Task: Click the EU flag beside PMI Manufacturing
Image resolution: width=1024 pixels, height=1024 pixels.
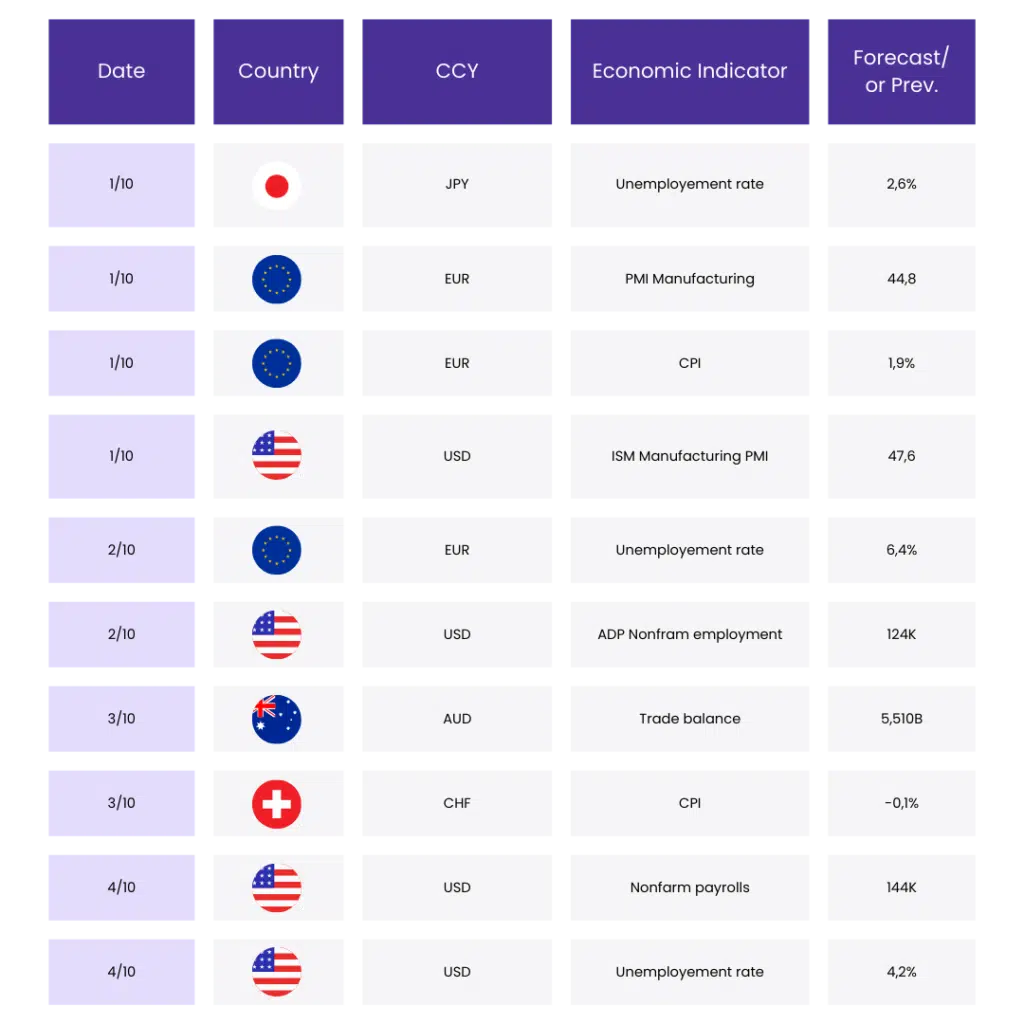Action: [x=277, y=279]
